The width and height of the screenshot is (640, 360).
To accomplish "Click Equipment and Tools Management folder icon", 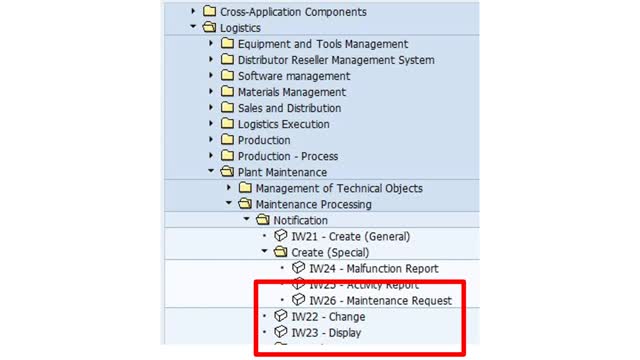I will tap(227, 43).
